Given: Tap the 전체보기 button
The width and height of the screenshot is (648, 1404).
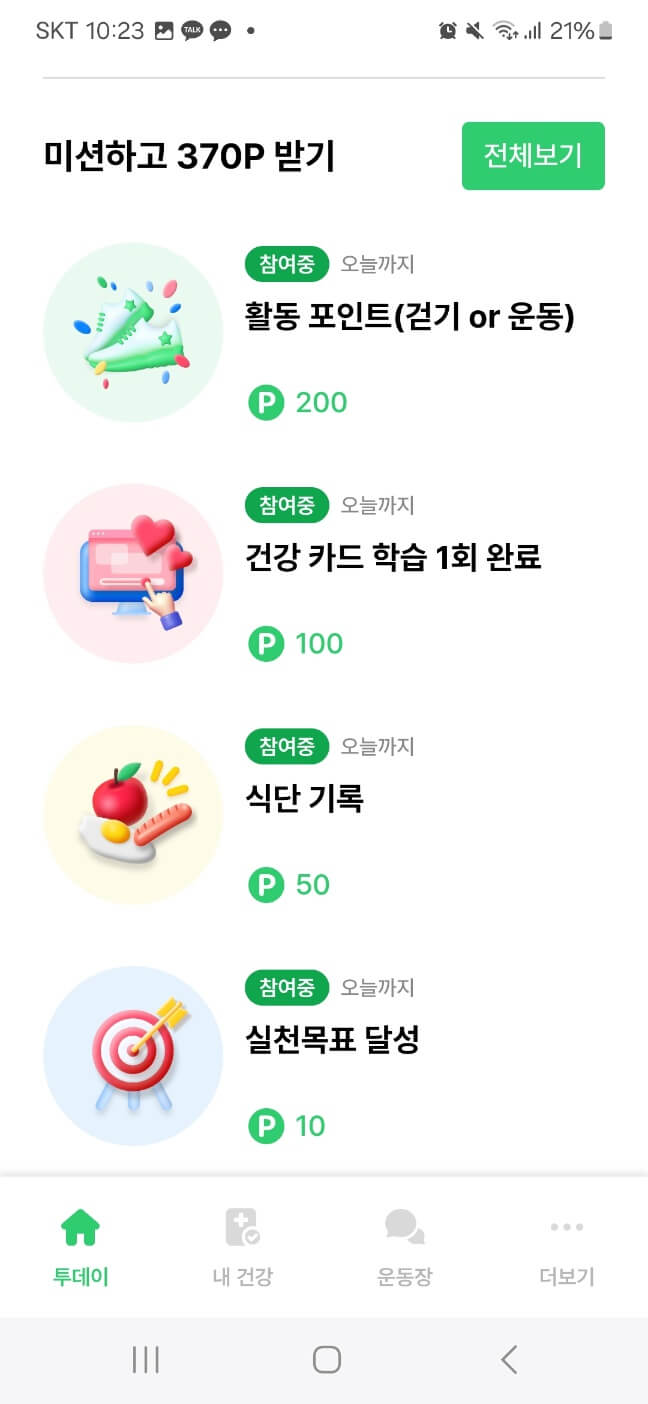Looking at the screenshot, I should pyautogui.click(x=532, y=156).
